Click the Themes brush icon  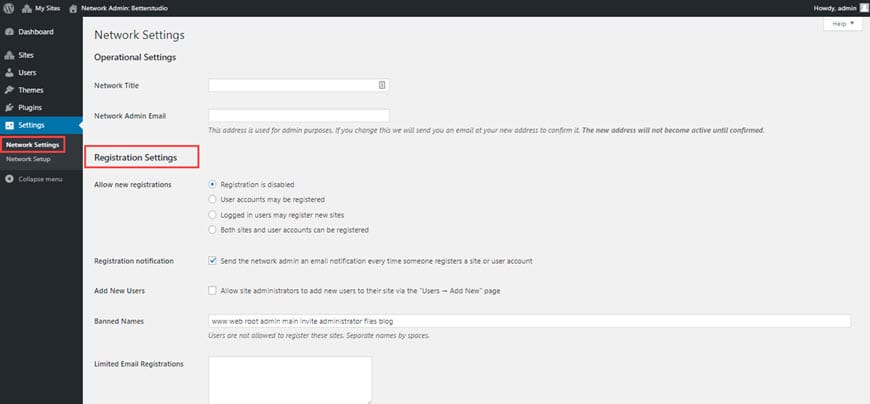(9, 90)
